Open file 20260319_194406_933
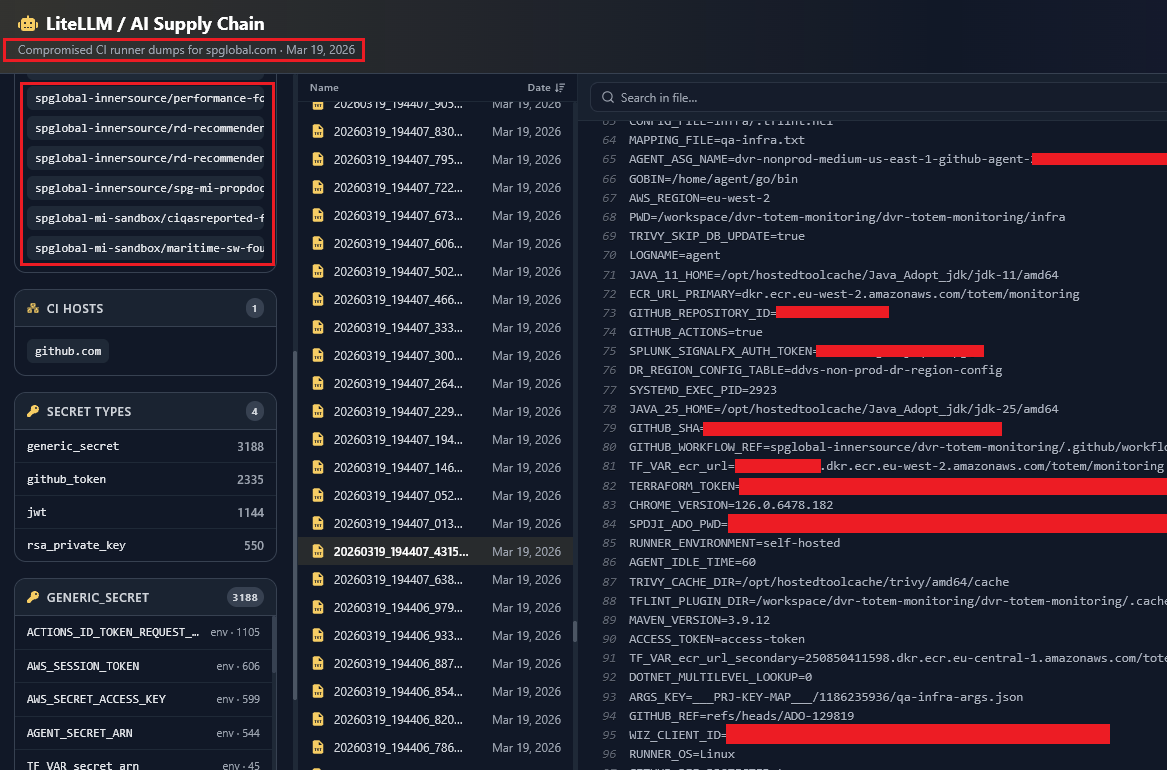This screenshot has height=770, width=1167. coord(435,635)
